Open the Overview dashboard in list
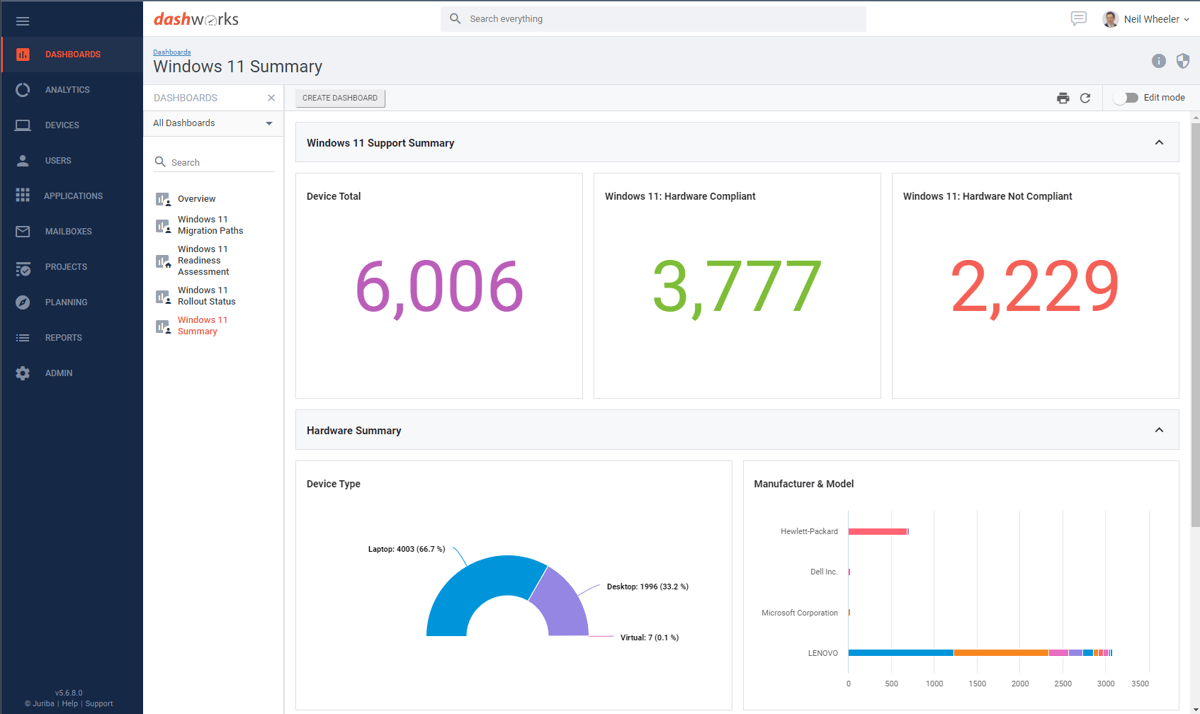 [196, 199]
